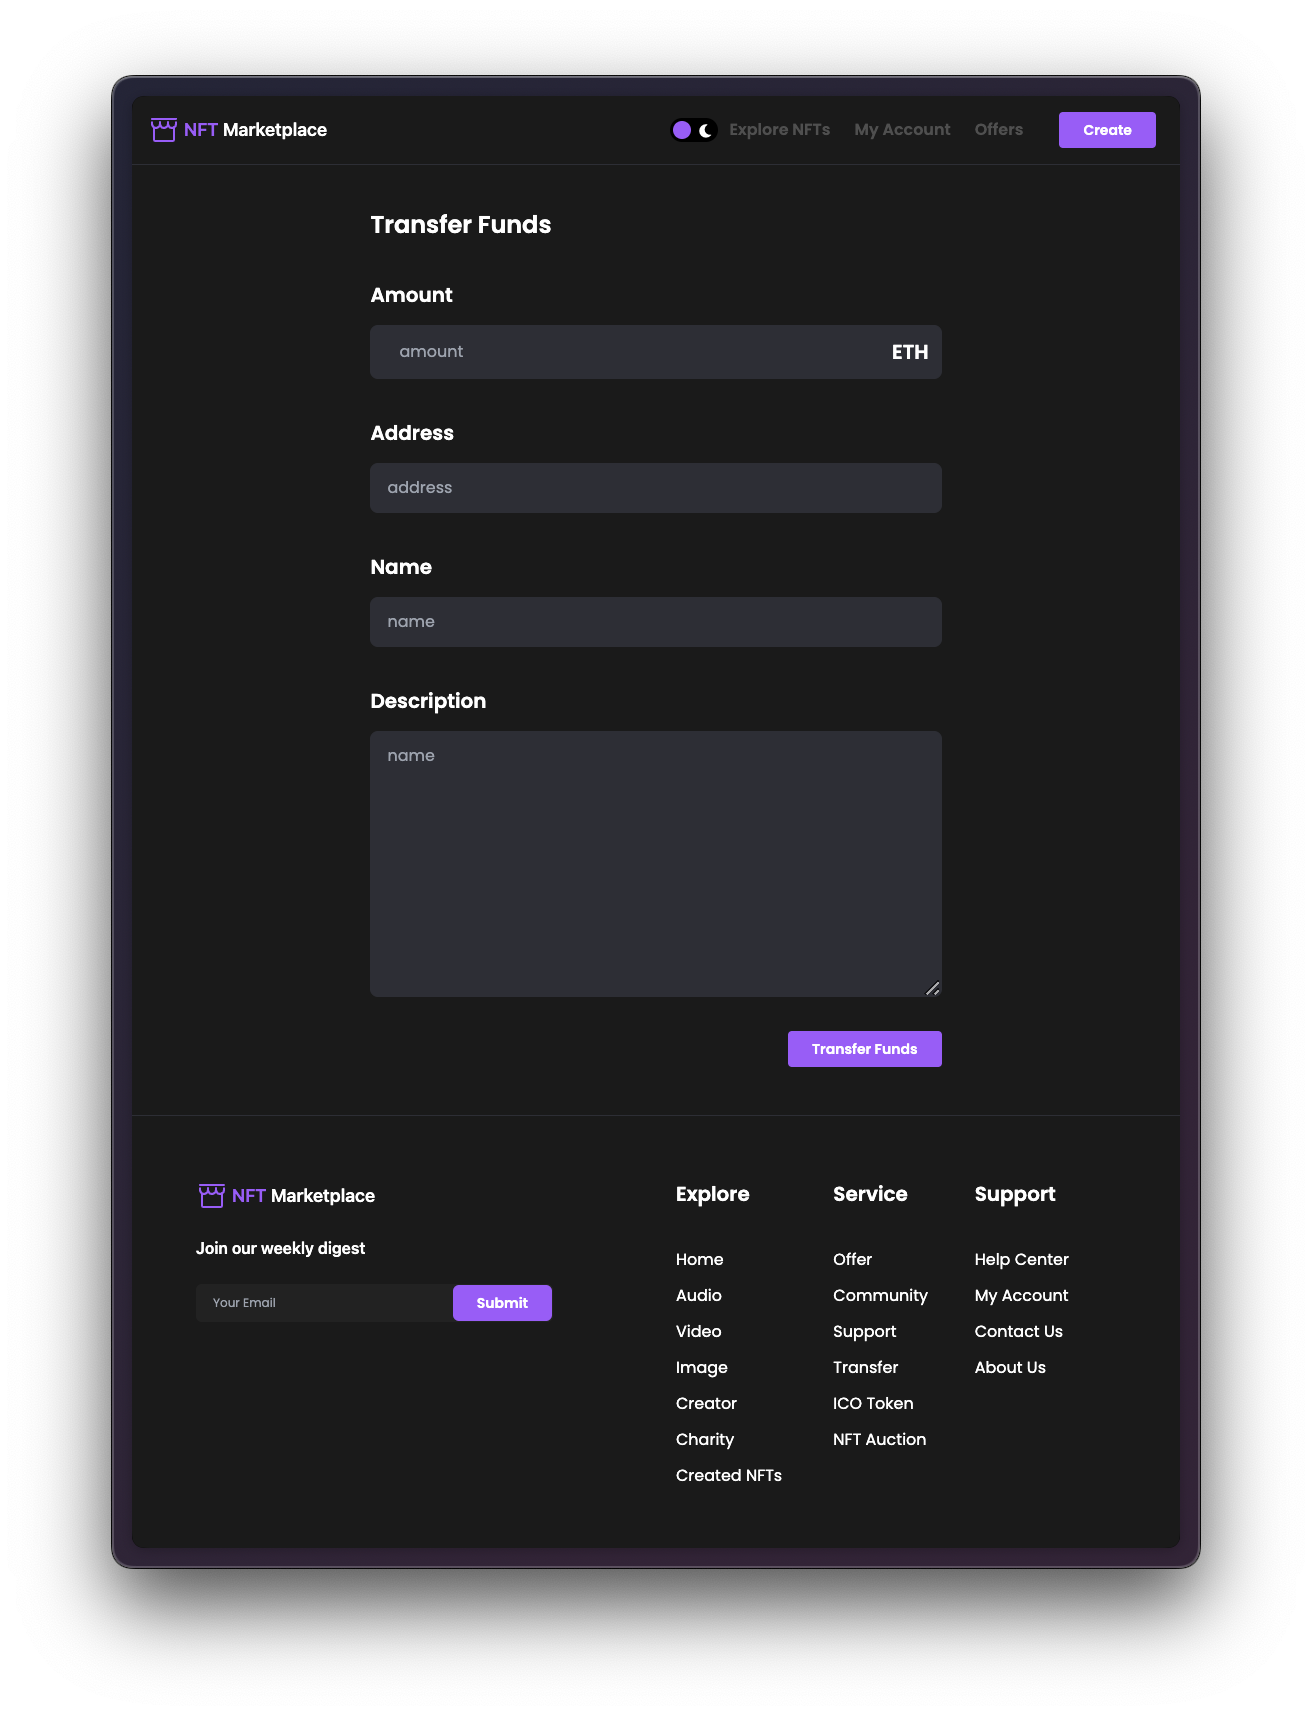Click the NFT Marketplace storefront logo in header

pyautogui.click(x=164, y=130)
